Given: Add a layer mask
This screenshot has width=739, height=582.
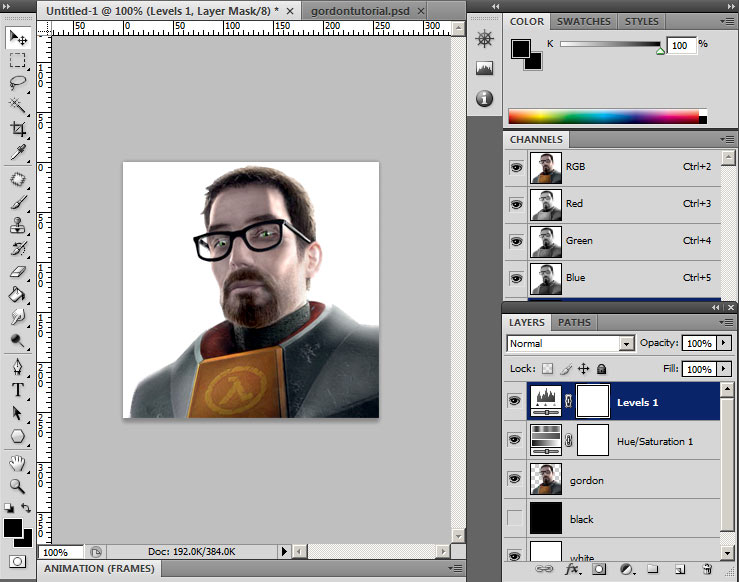Looking at the screenshot, I should click(x=599, y=569).
